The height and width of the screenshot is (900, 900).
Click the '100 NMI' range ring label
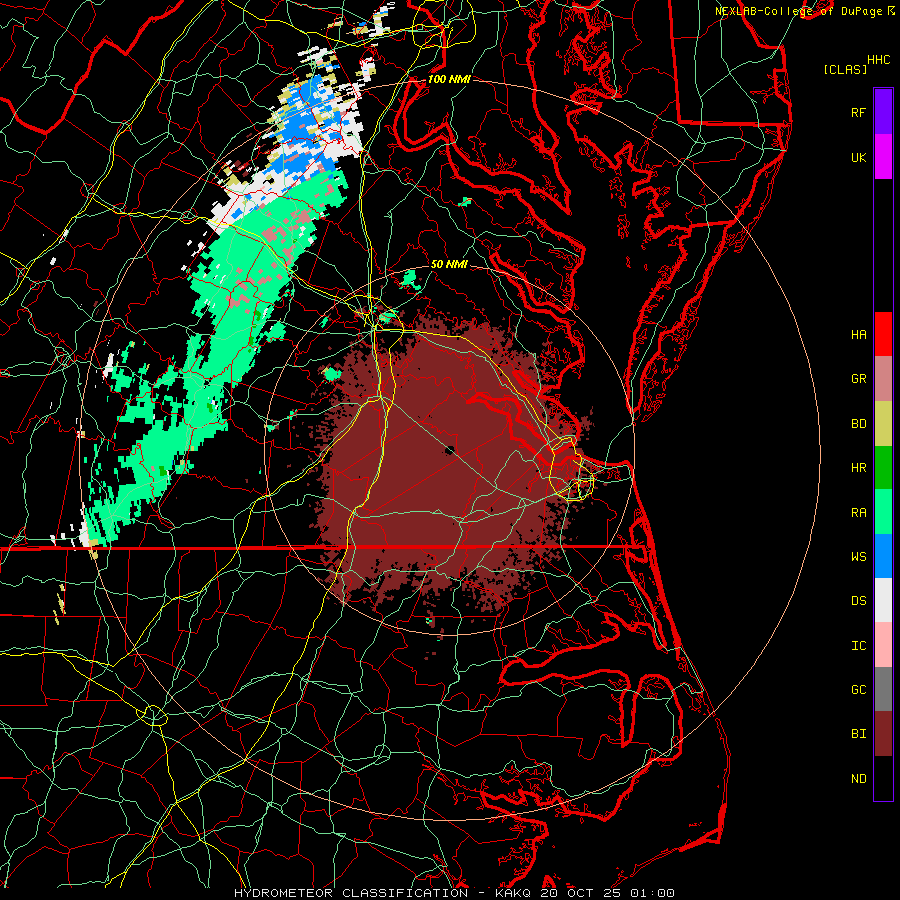(x=449, y=79)
